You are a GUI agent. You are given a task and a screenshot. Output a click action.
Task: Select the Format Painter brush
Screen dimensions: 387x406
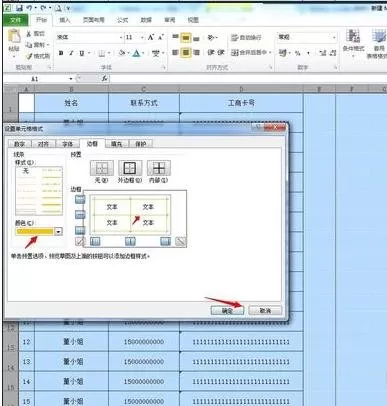click(x=29, y=56)
